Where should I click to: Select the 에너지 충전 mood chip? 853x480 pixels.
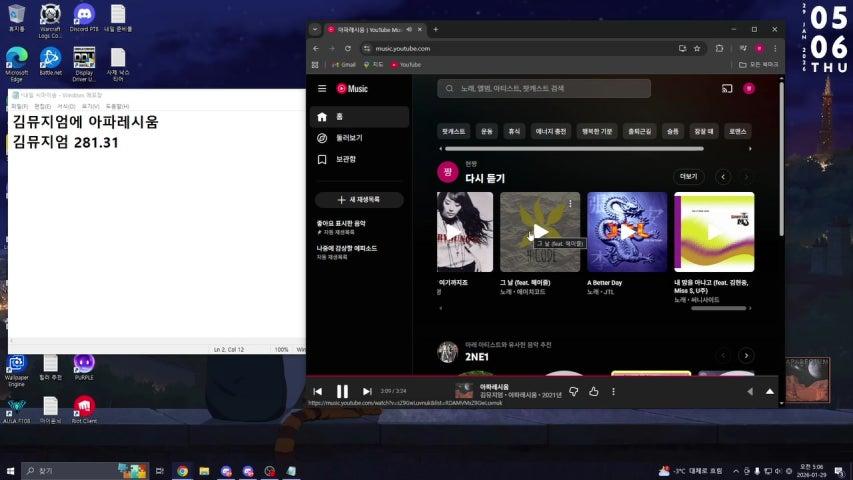551,131
